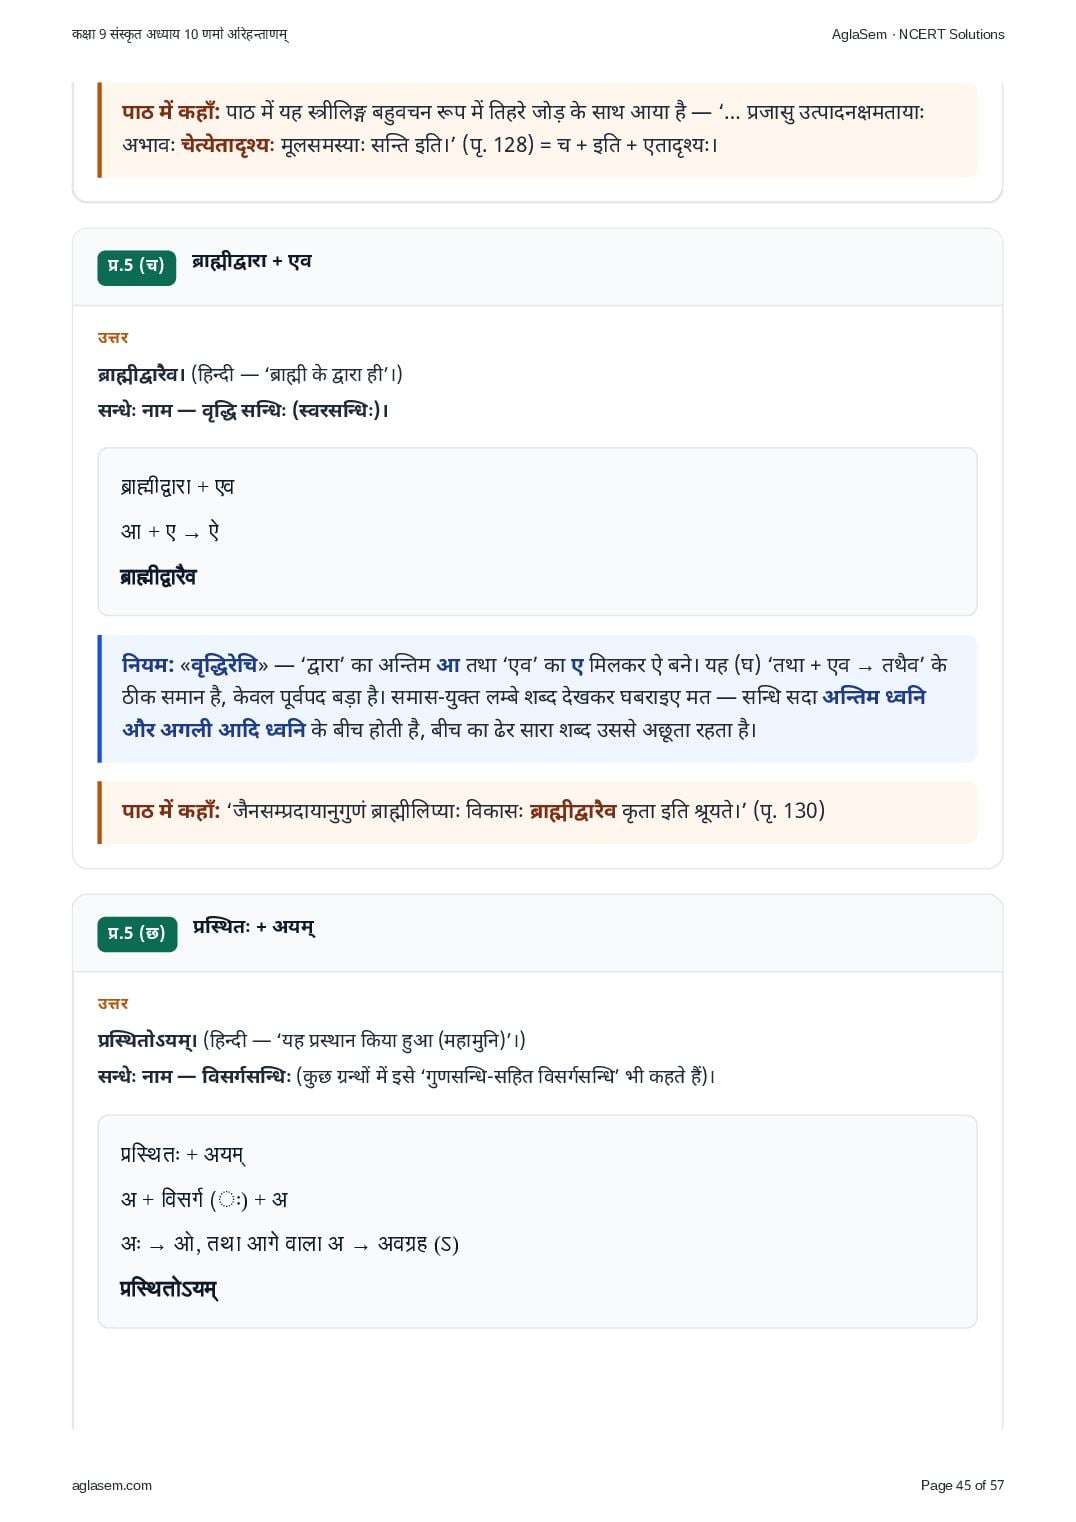Screen dimensions: 1076x1522
Task: Click the chapter title in page header
Action: pos(180,34)
